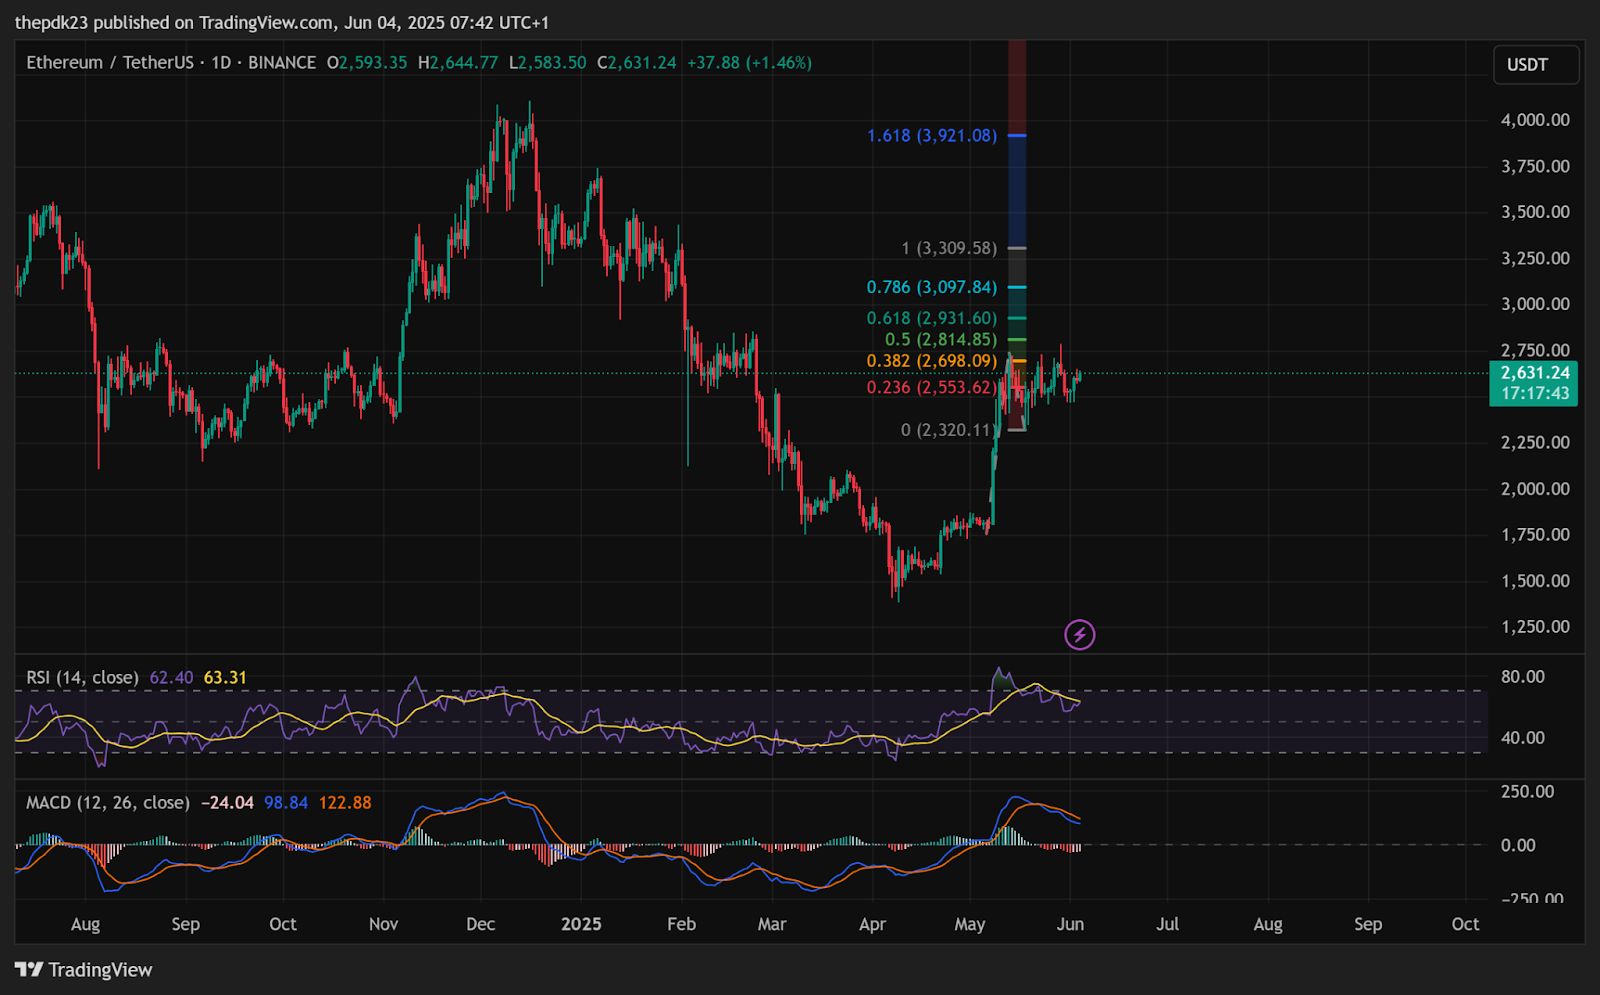
Task: Click the 2025 label on the time axis
Action: tap(581, 924)
